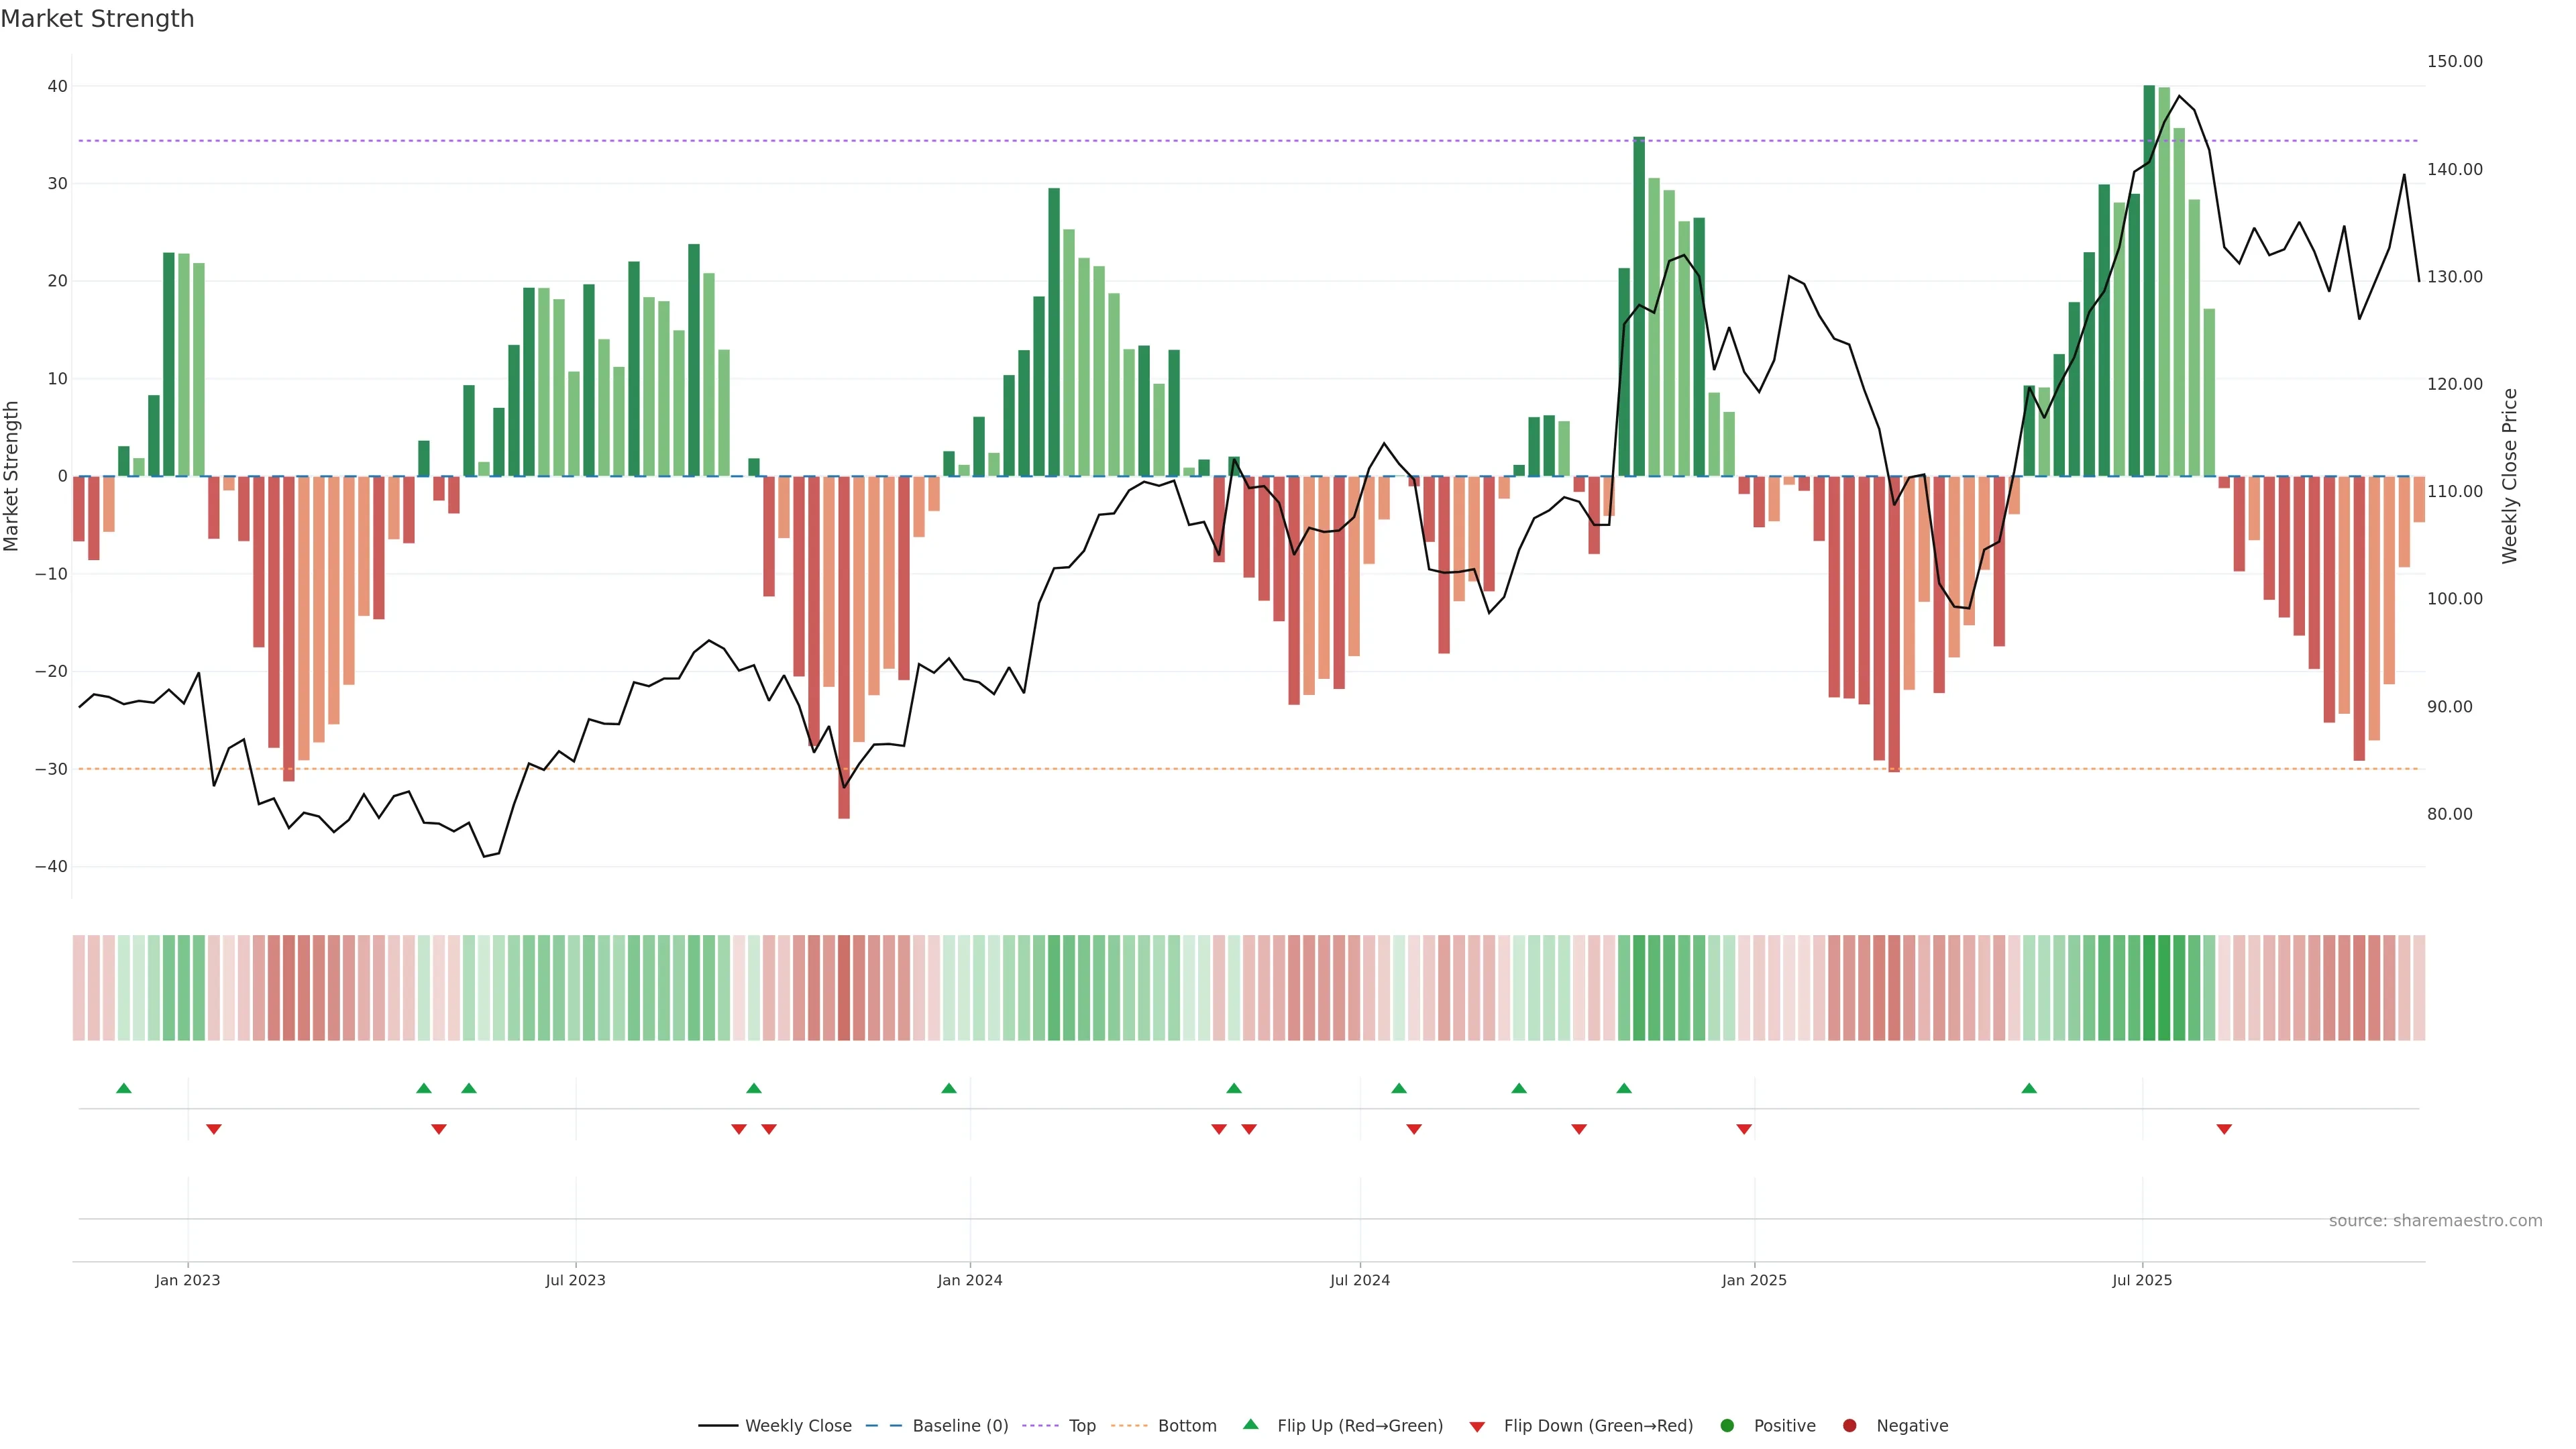The width and height of the screenshot is (2576, 1449).
Task: Click the first green flip-up triangle marker
Action: point(124,1088)
